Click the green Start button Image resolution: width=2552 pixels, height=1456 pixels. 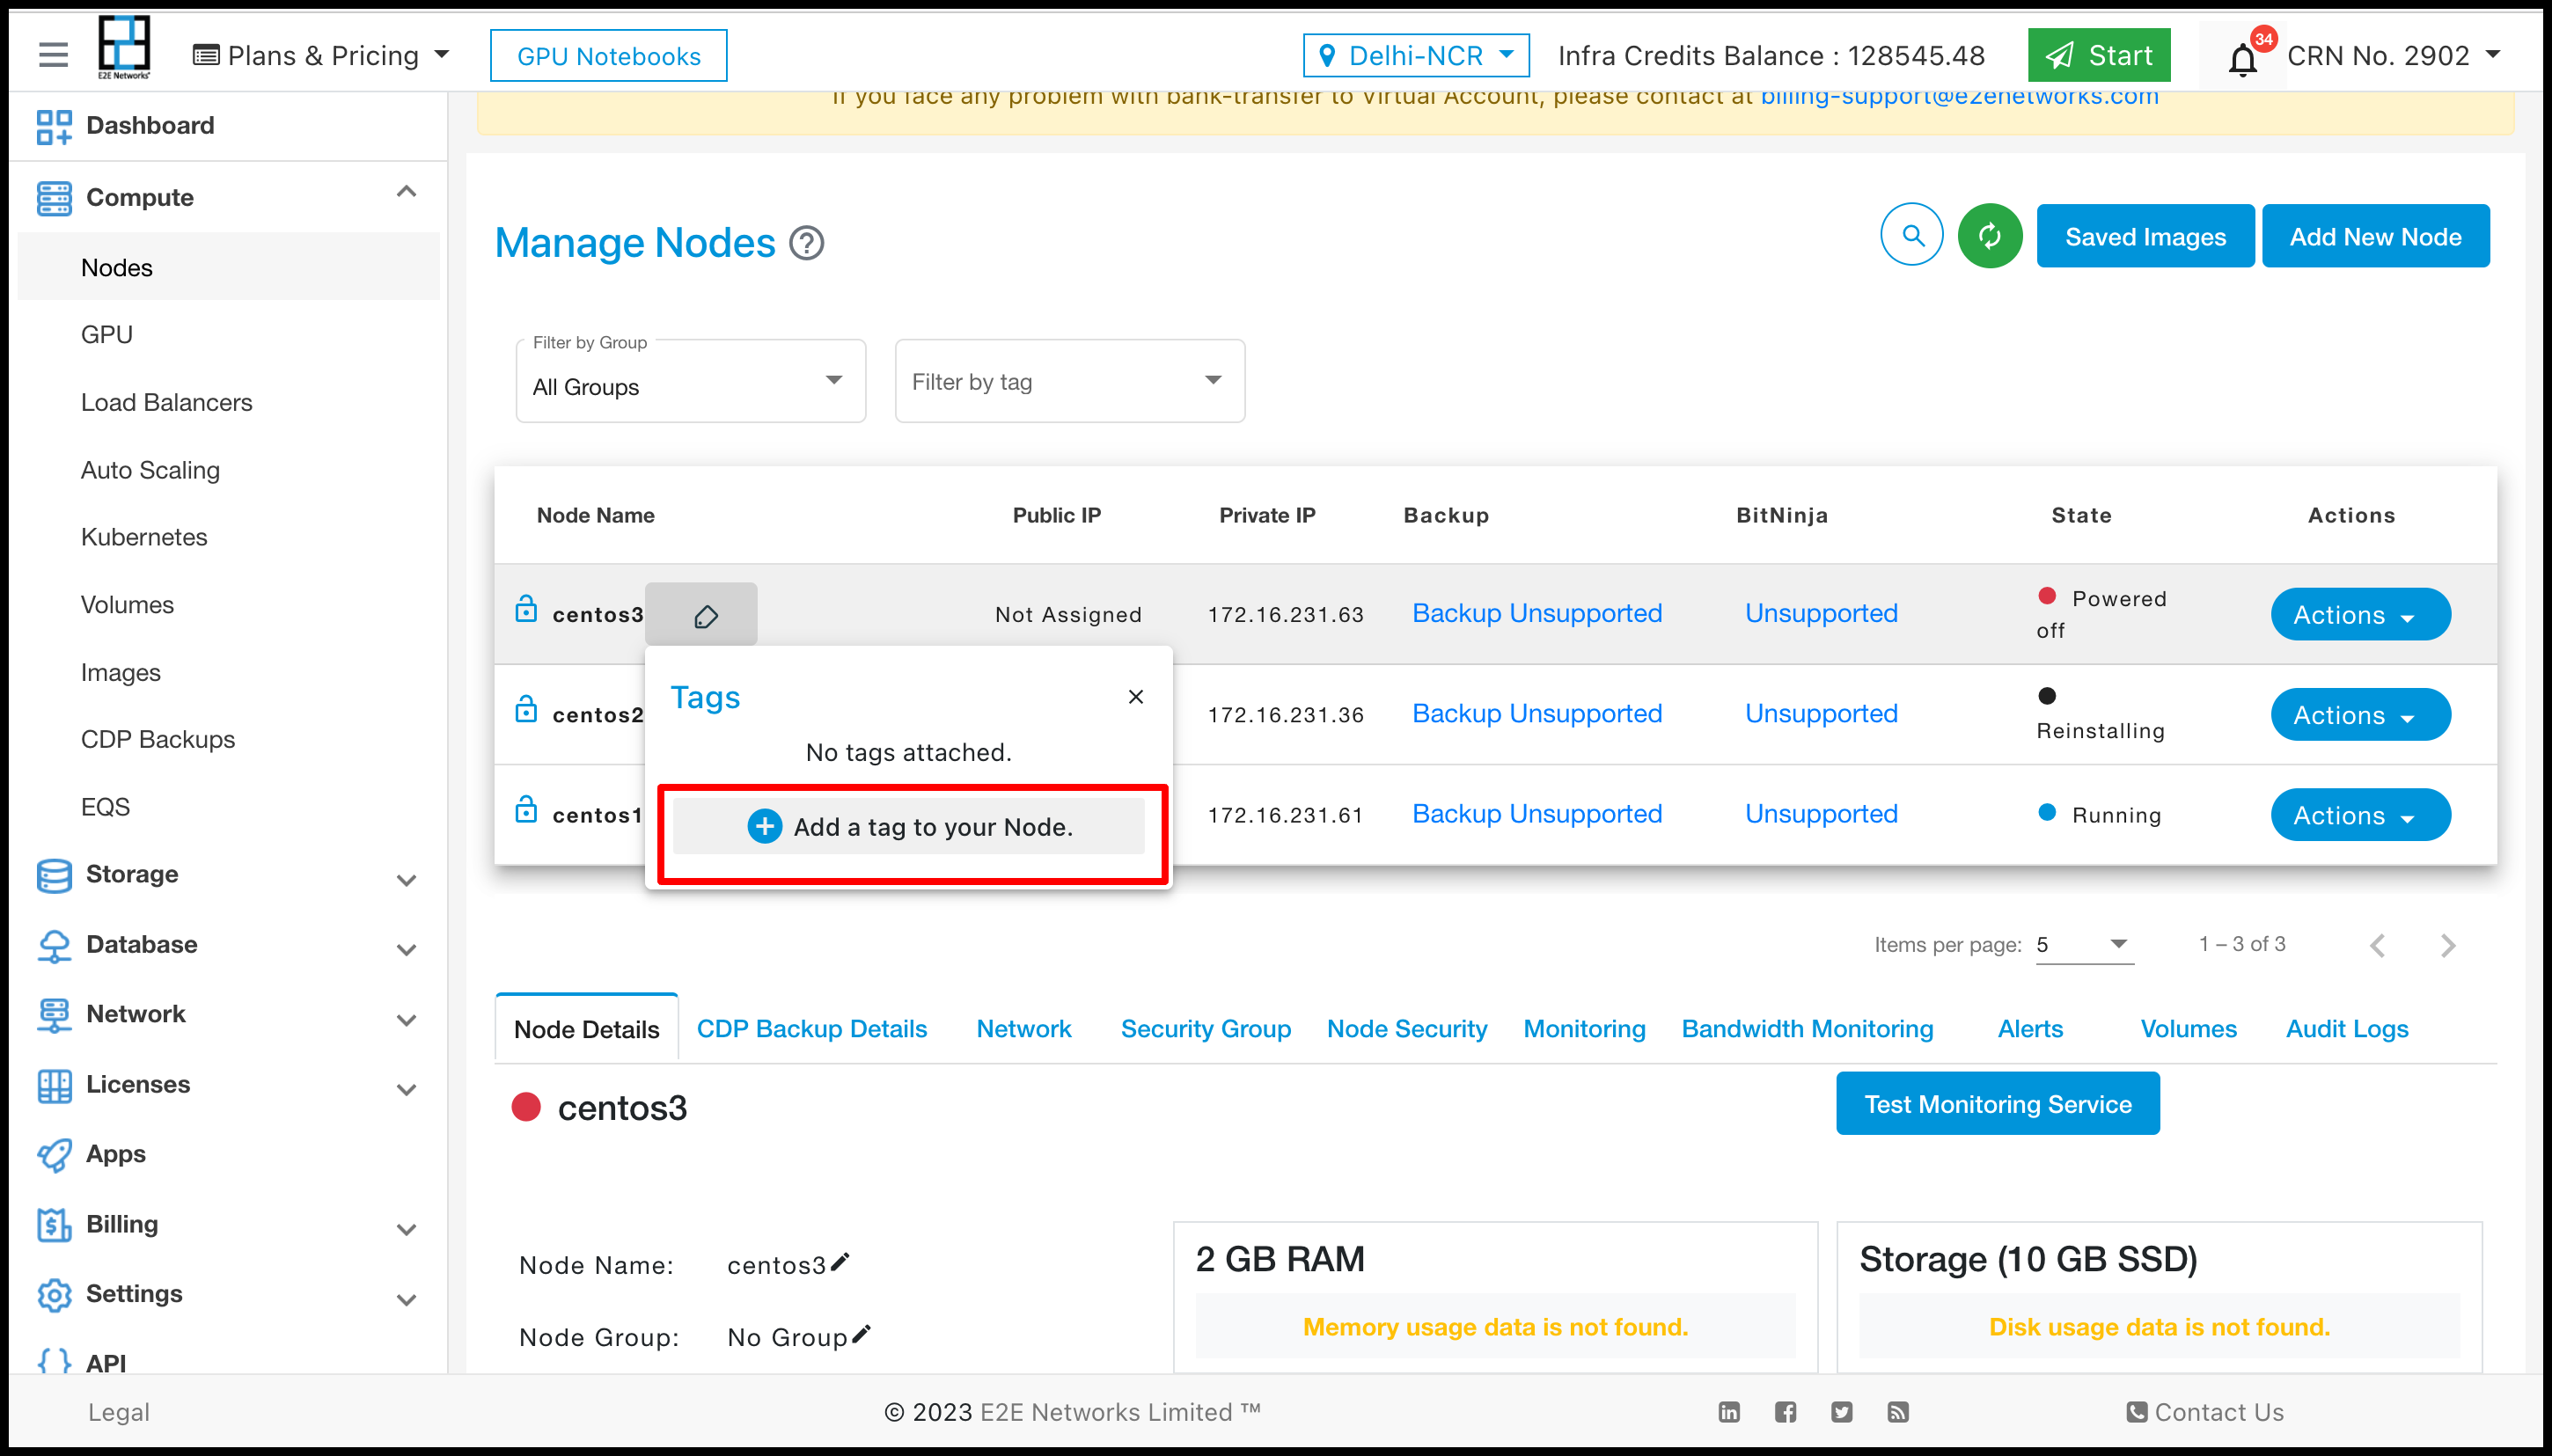(2099, 55)
